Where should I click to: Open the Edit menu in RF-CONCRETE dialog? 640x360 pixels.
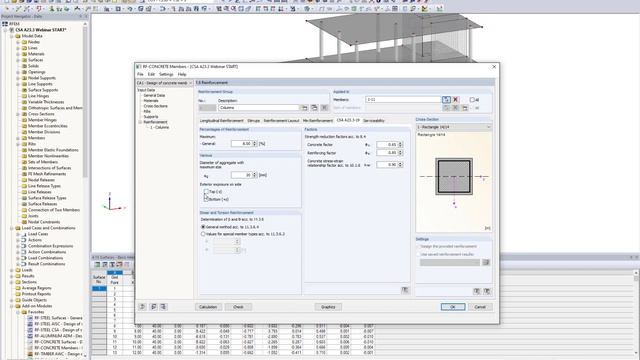[x=151, y=74]
